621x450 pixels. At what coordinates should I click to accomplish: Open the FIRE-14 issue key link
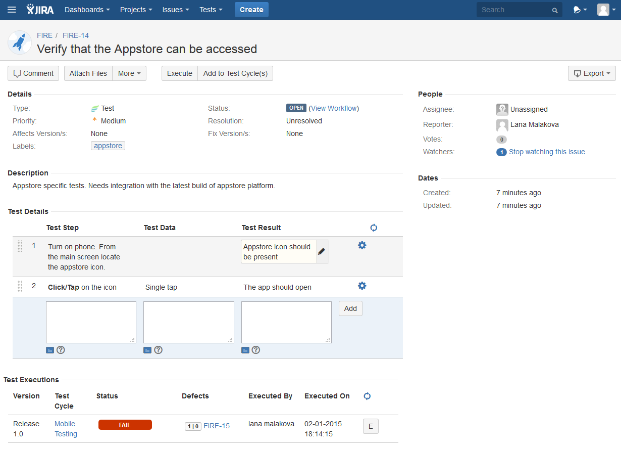[76, 36]
